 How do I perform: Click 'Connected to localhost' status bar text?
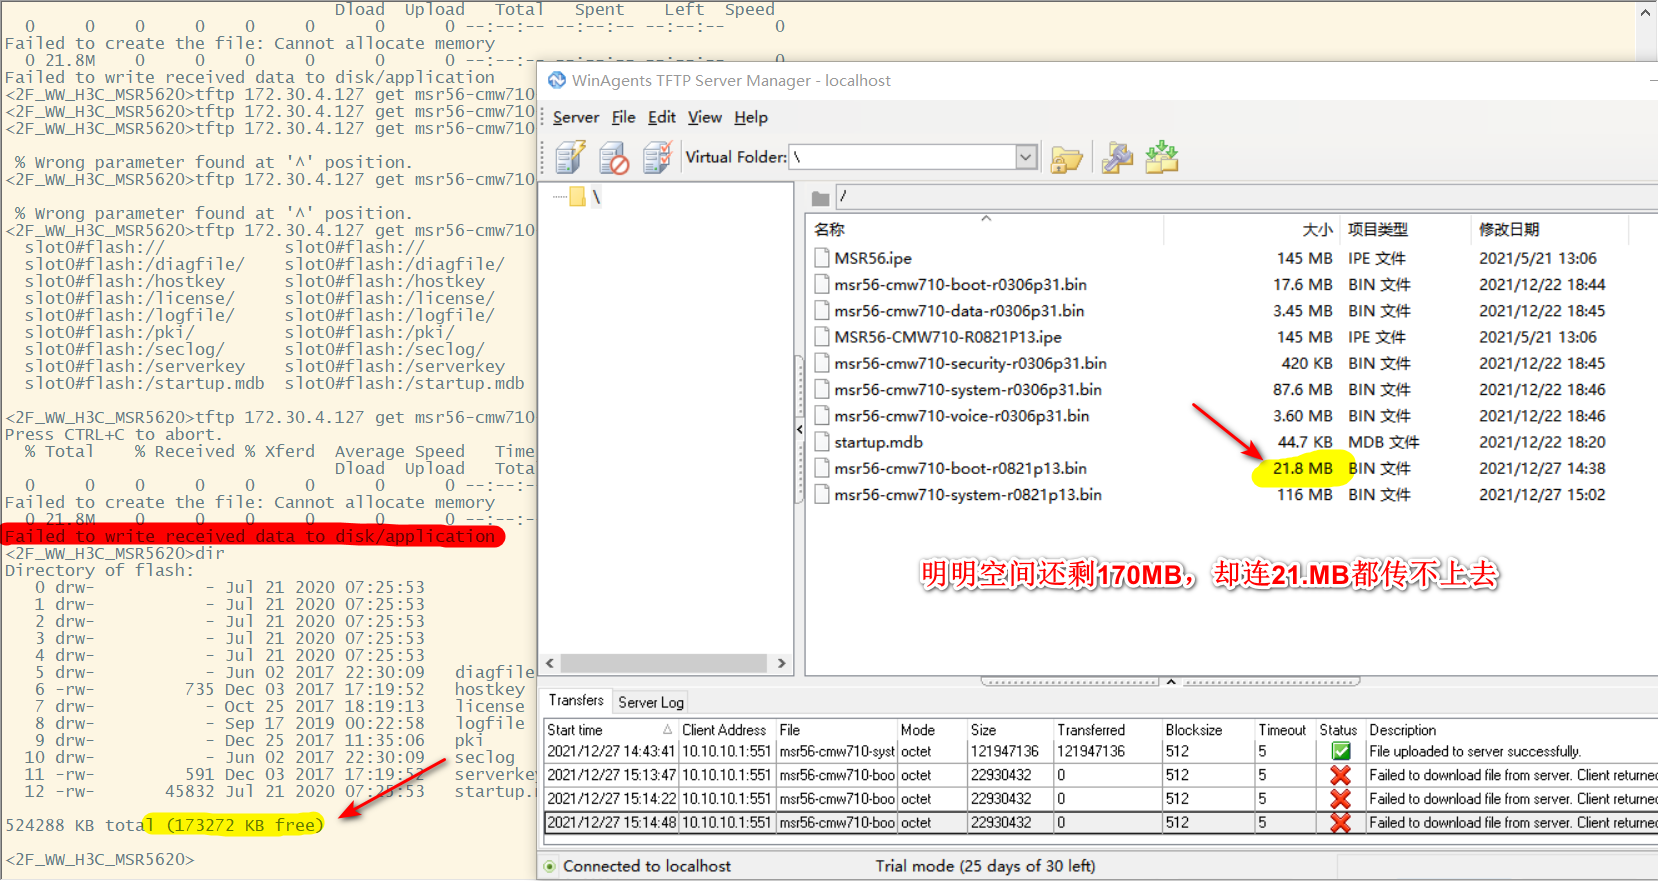coord(646,866)
